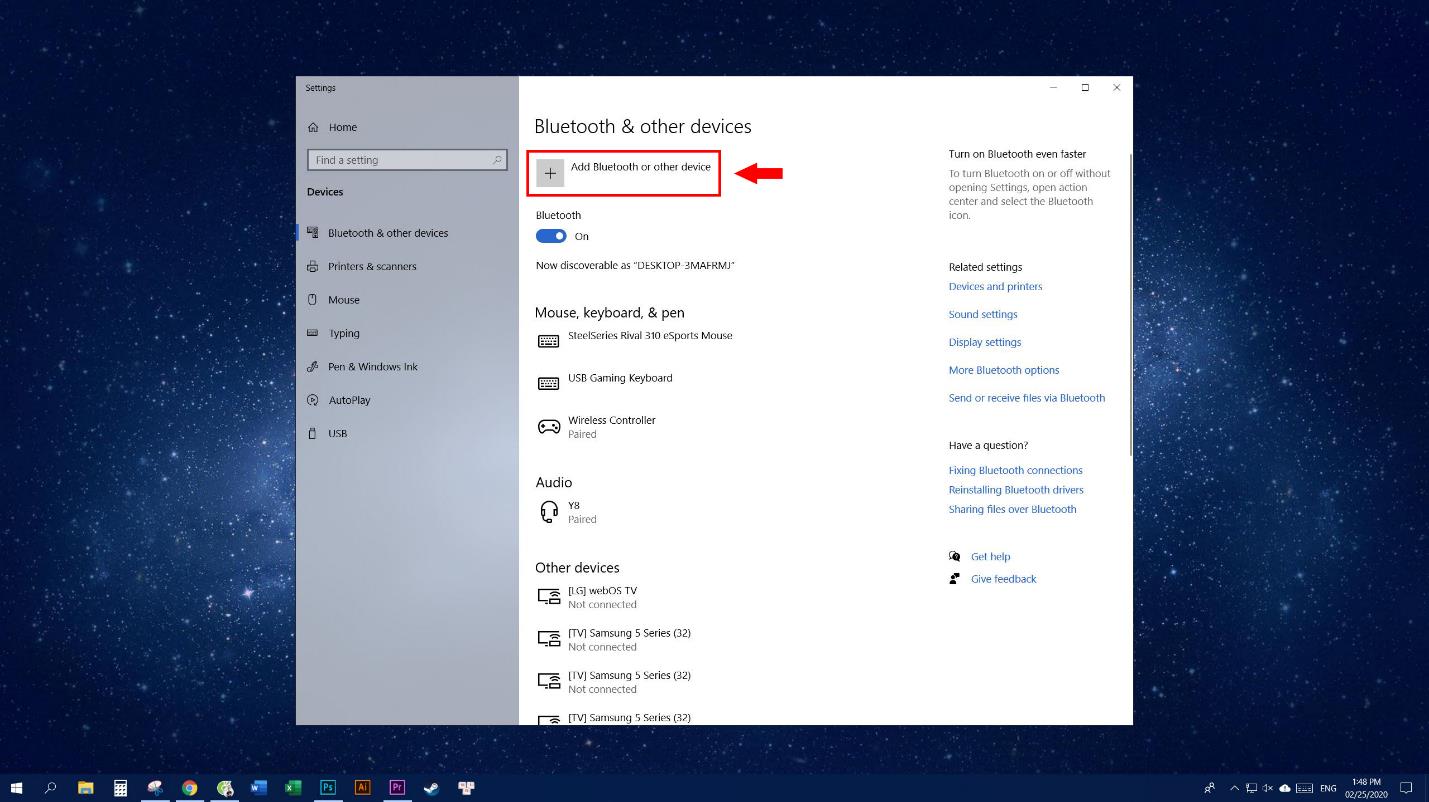The height and width of the screenshot is (802, 1429).
Task: Open Fixing Bluetooth connections help link
Action: [1016, 471]
